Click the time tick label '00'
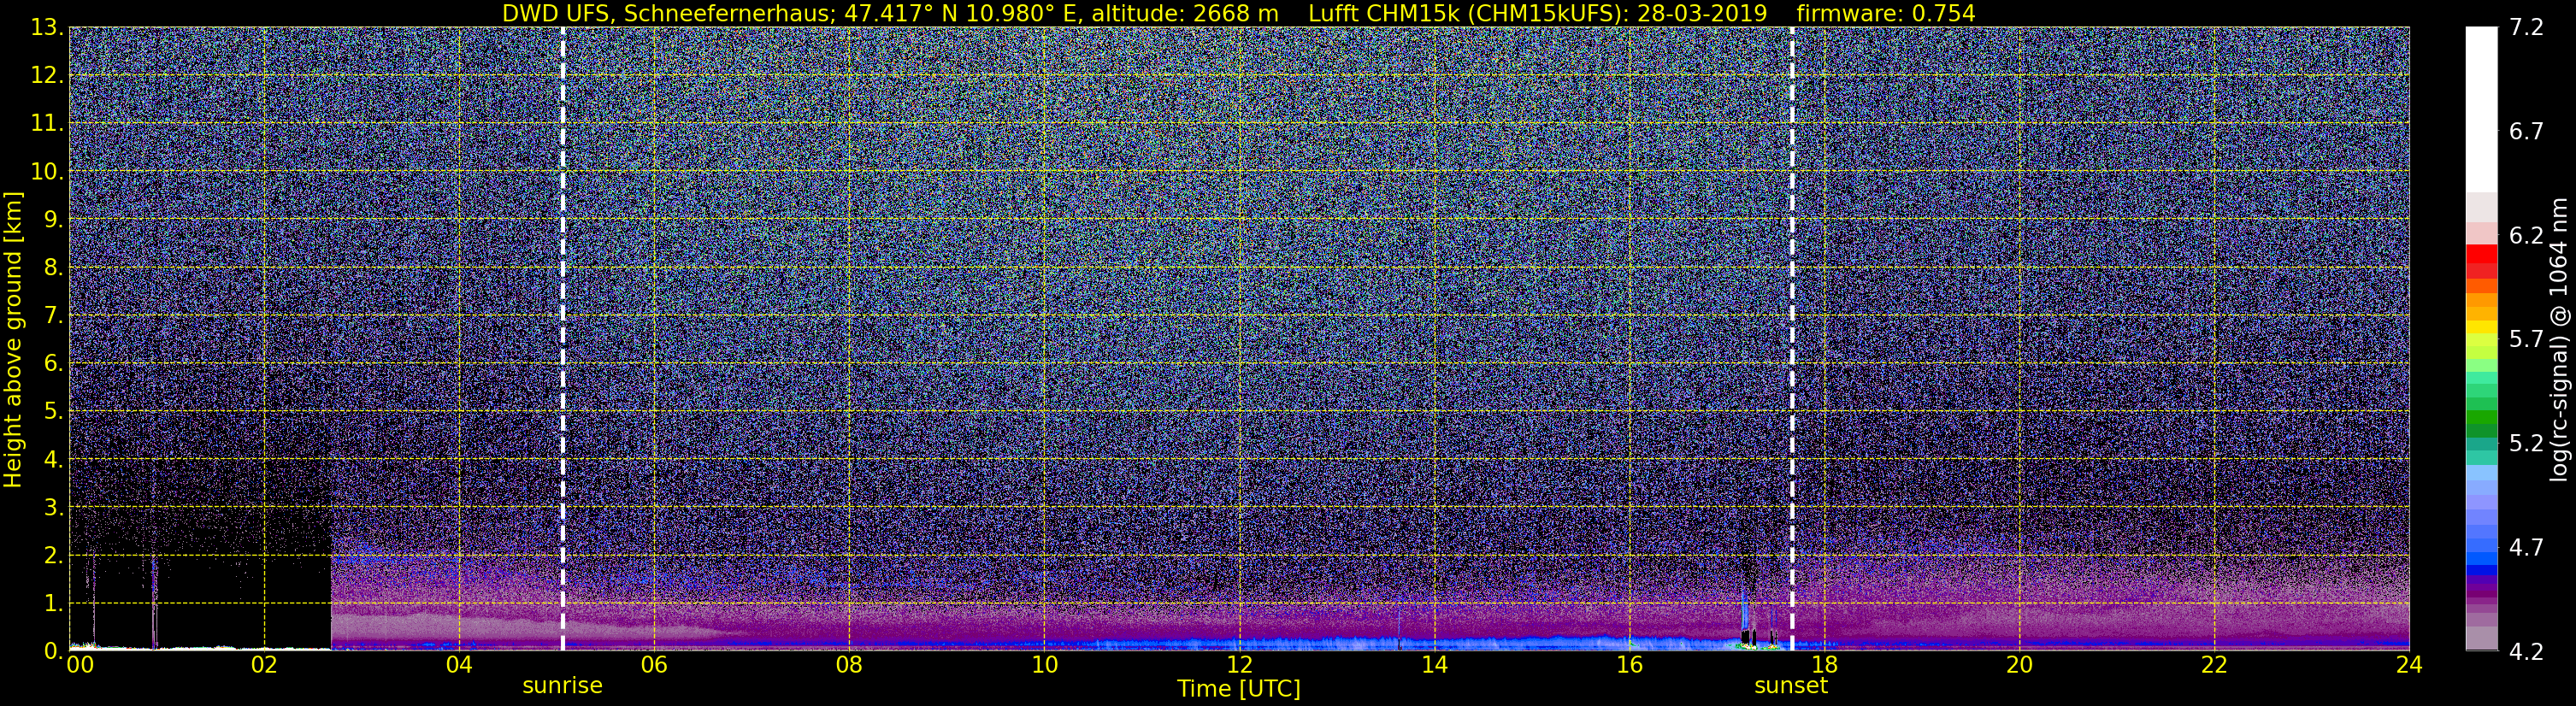2576x706 pixels. (x=79, y=665)
